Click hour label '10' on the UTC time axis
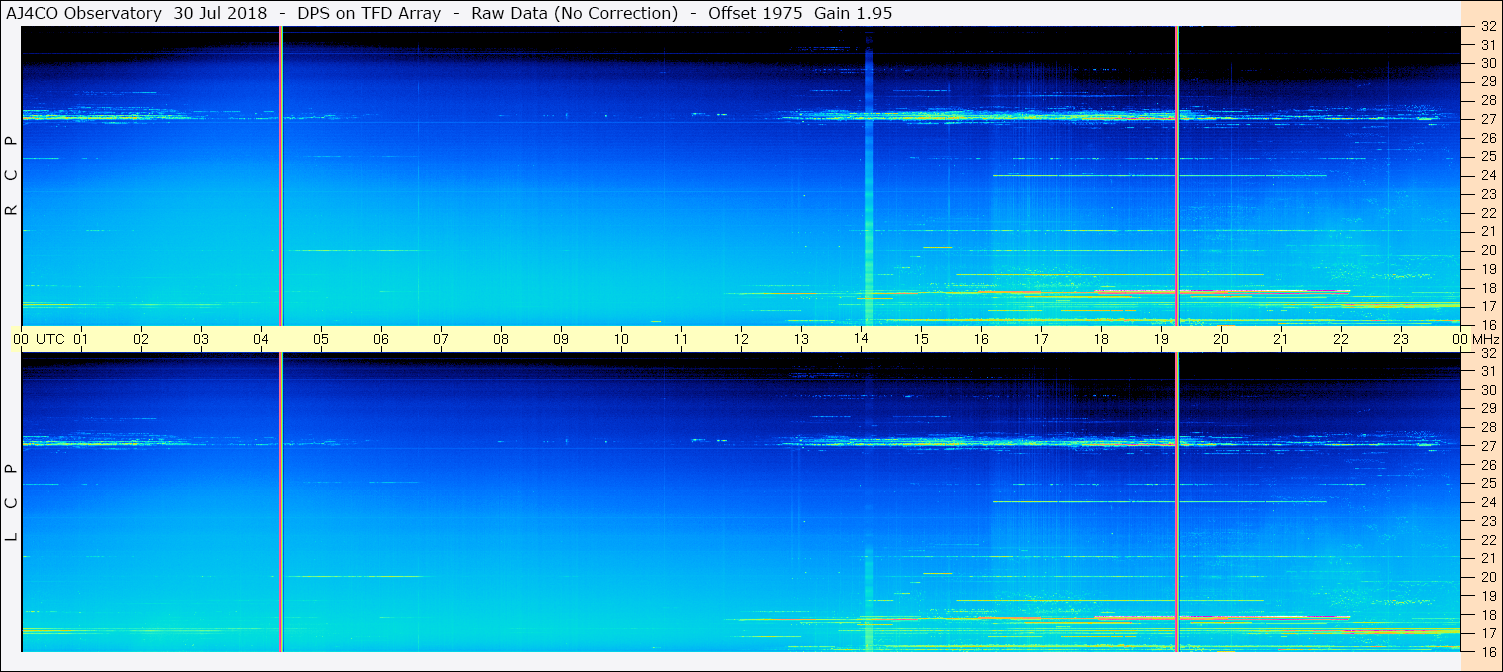This screenshot has height=672, width=1503. click(621, 339)
